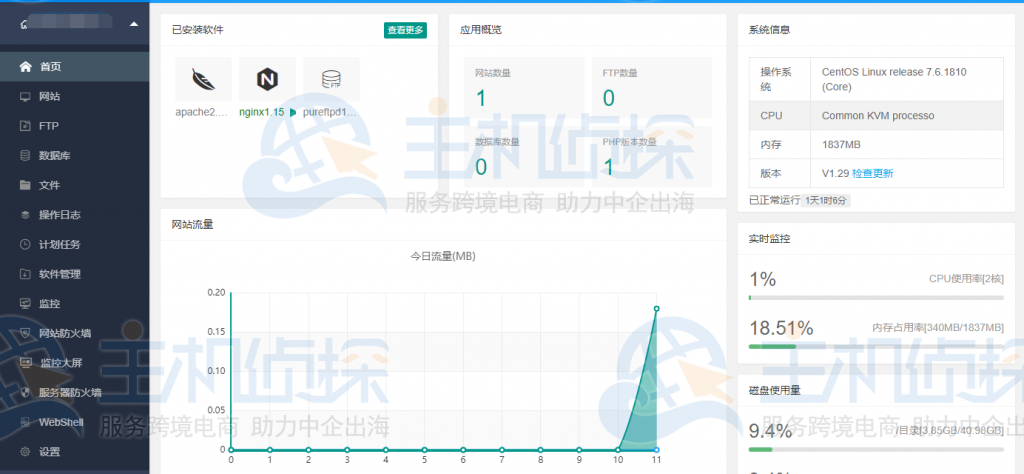The height and width of the screenshot is (474, 1024).
Task: Open the nginx N logo icon
Action: click(x=267, y=79)
